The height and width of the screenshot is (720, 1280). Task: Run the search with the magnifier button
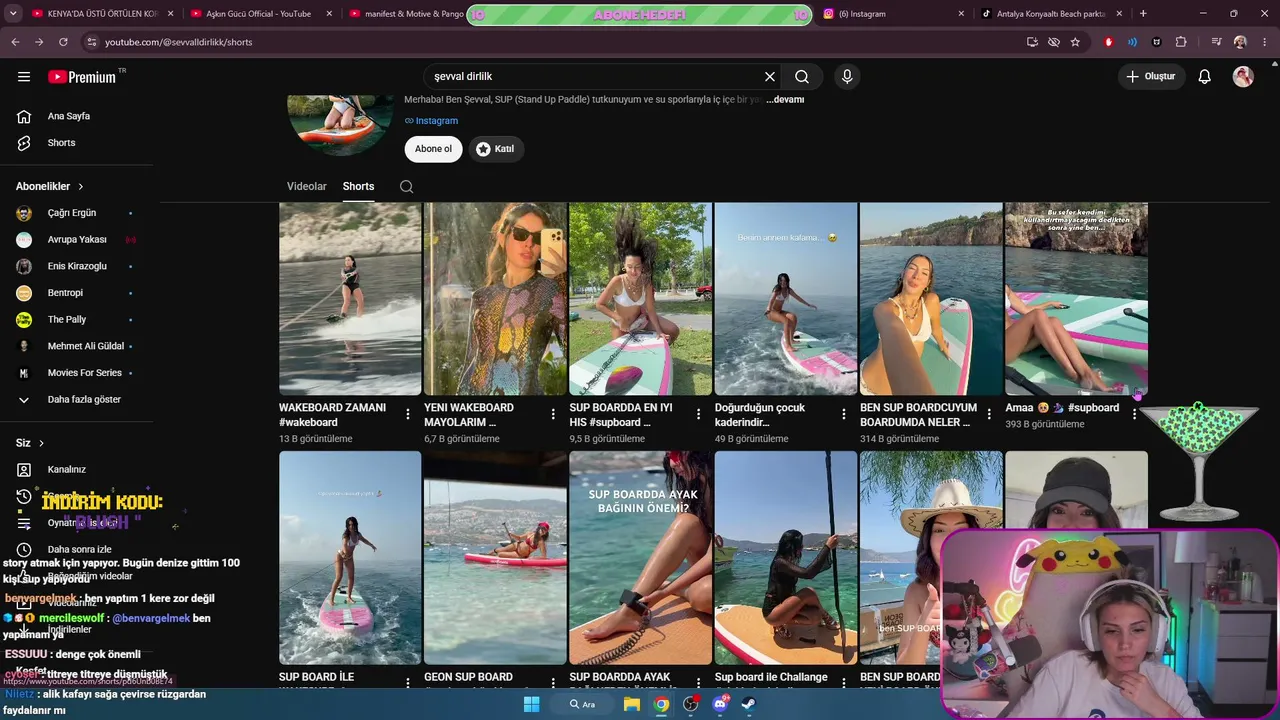pos(802,77)
